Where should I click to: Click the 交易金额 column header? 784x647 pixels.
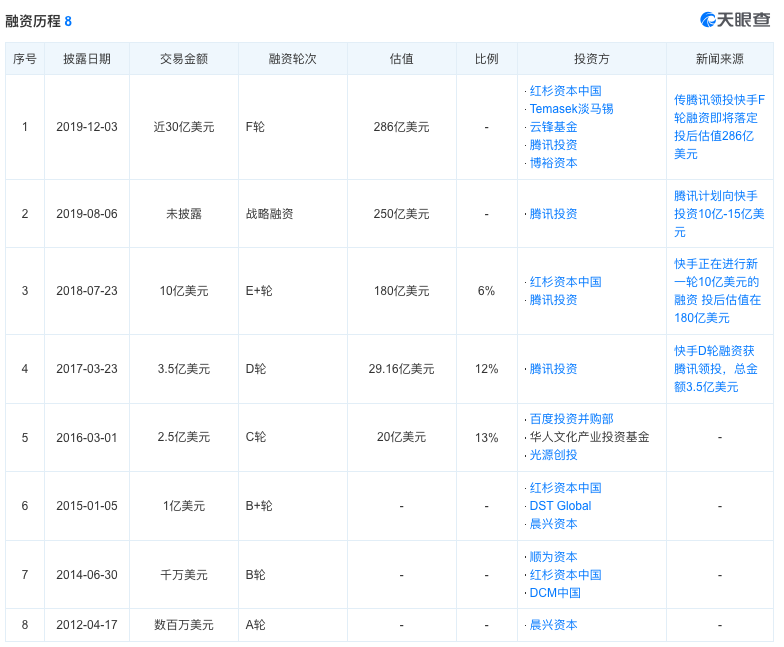184,59
